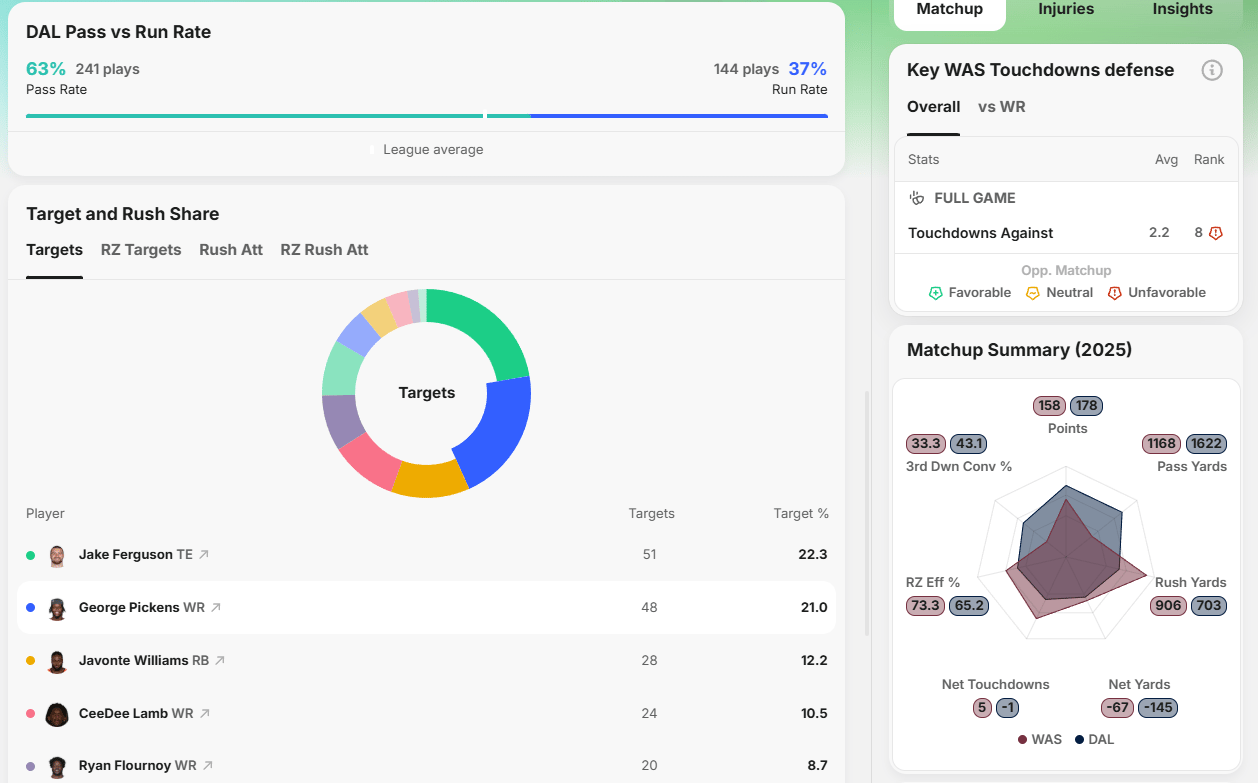Click the unfavorable rank icon next to 8
This screenshot has height=783, width=1258.
[1216, 233]
